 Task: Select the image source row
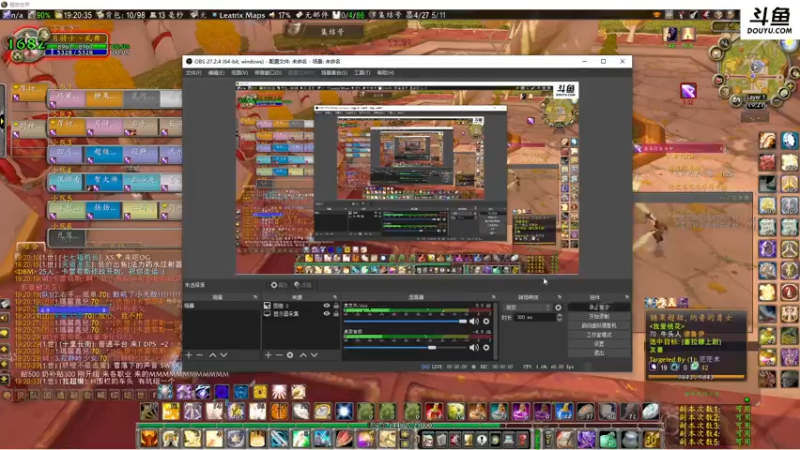pos(301,306)
